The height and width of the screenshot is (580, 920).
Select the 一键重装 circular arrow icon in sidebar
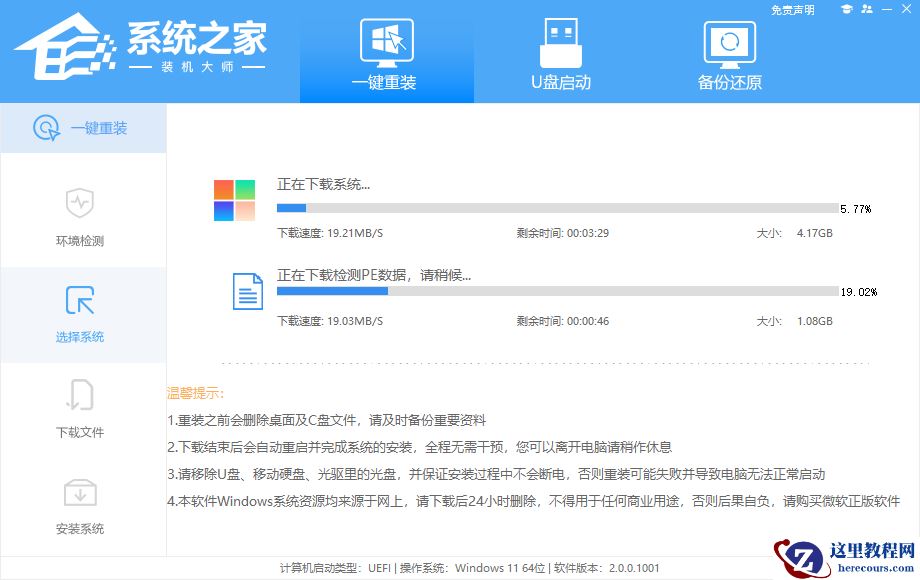point(46,128)
